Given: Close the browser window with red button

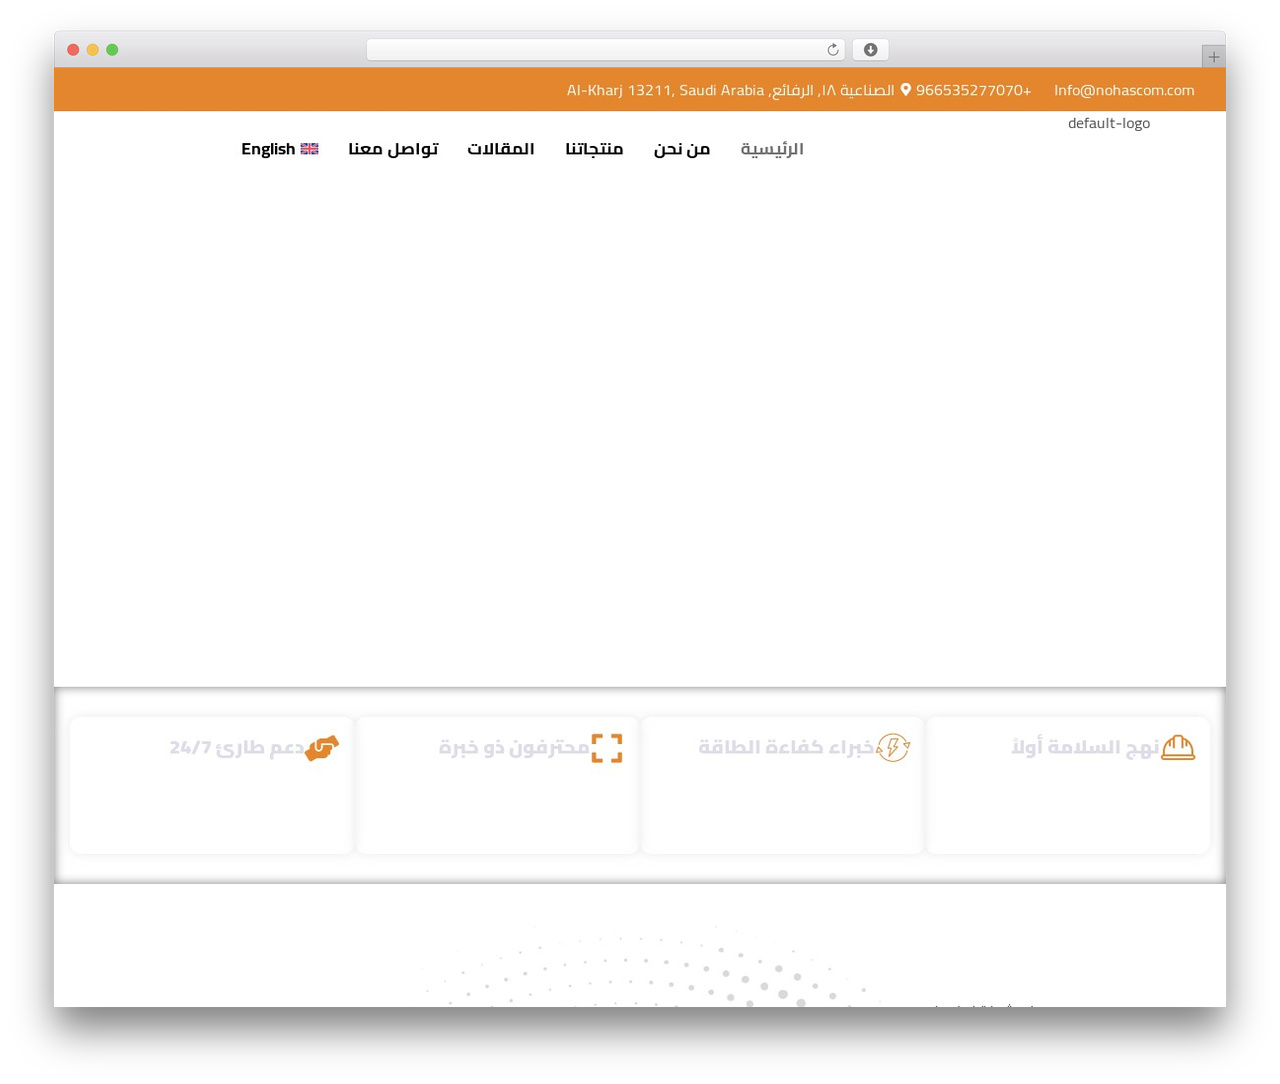Looking at the screenshot, I should coord(73,50).
